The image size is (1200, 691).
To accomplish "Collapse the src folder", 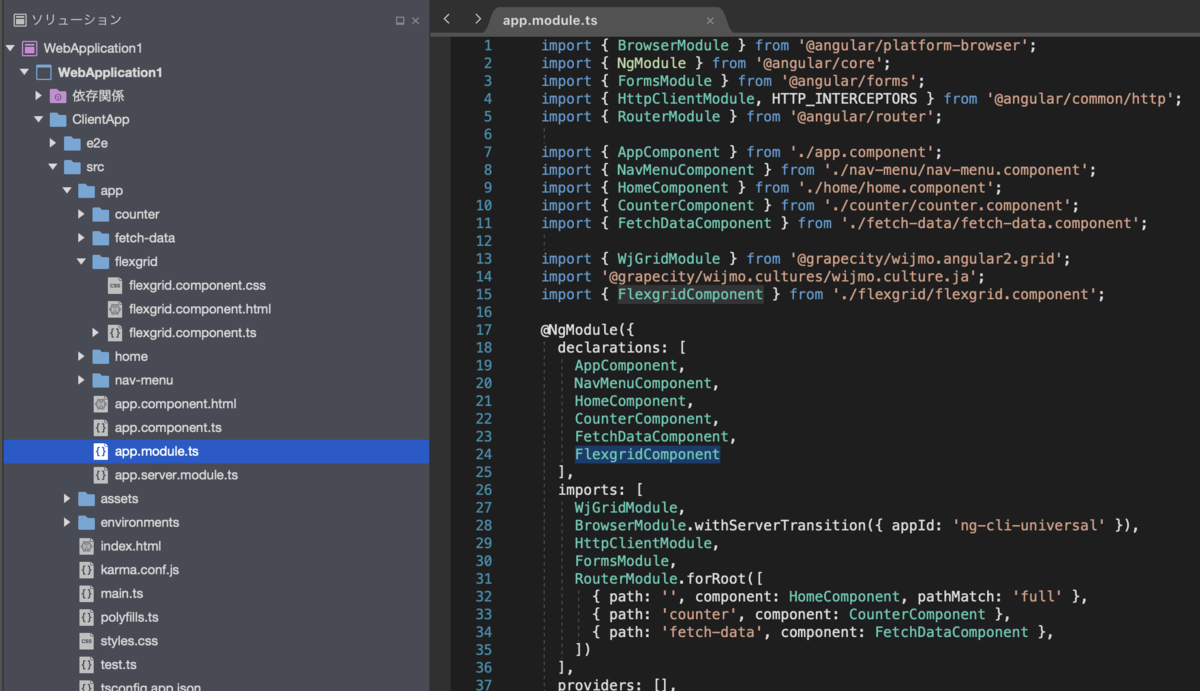I will pyautogui.click(x=52, y=167).
